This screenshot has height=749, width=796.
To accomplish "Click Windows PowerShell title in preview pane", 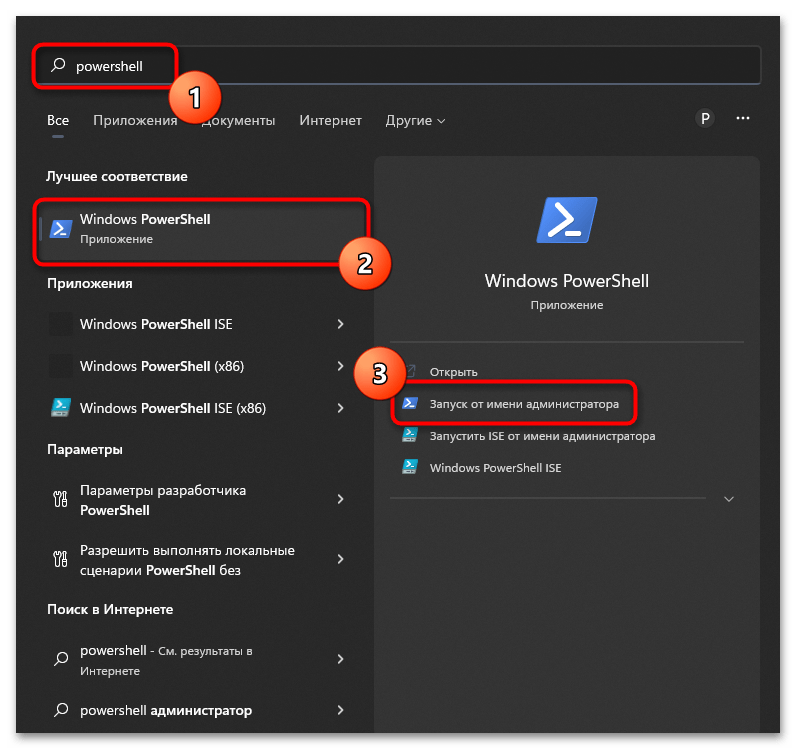I will click(x=567, y=281).
